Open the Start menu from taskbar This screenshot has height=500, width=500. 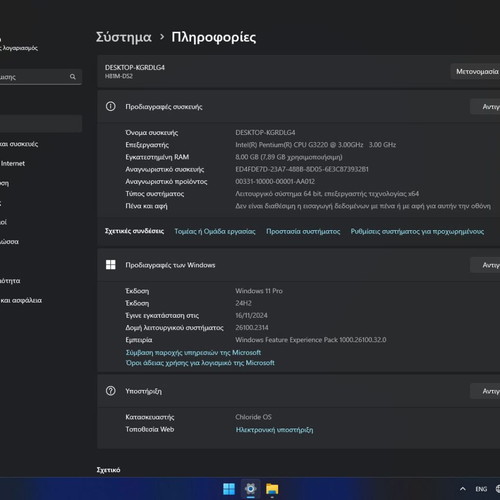229,489
